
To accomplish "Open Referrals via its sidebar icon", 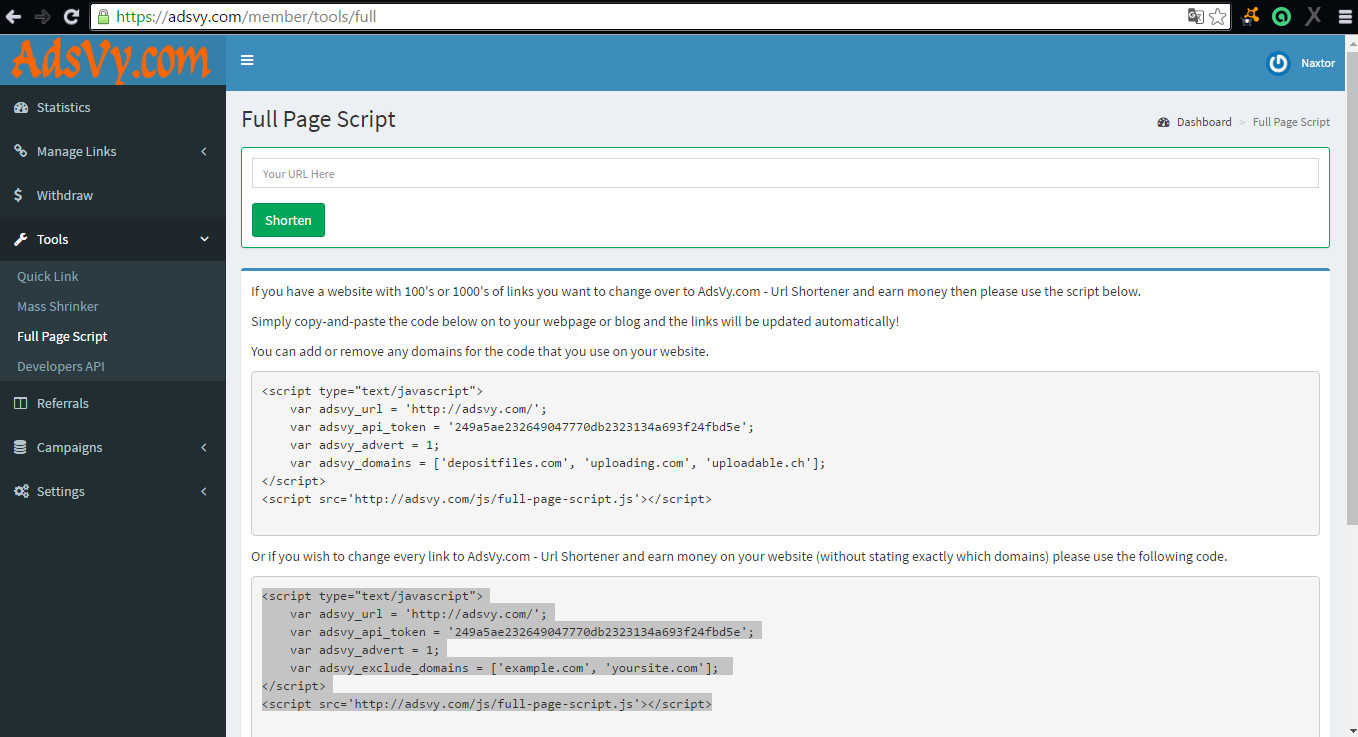I will 22,403.
